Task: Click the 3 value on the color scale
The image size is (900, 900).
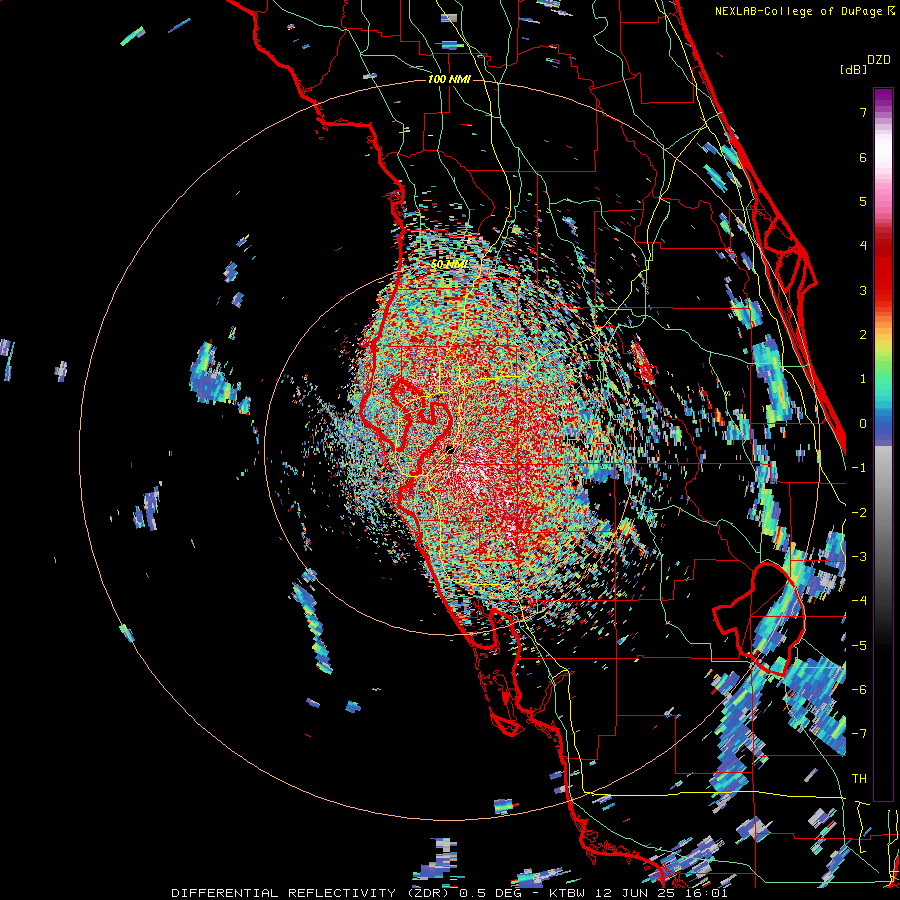Action: 863,290
